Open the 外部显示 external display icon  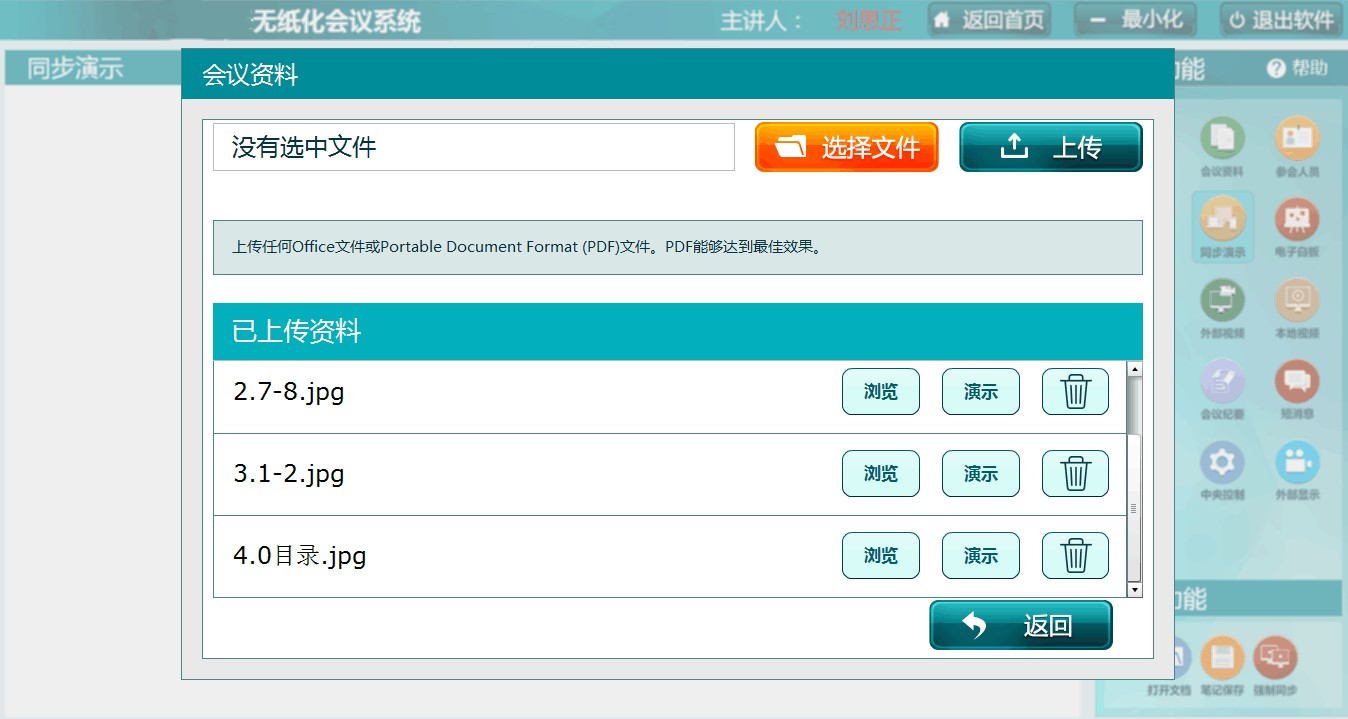[x=1296, y=464]
